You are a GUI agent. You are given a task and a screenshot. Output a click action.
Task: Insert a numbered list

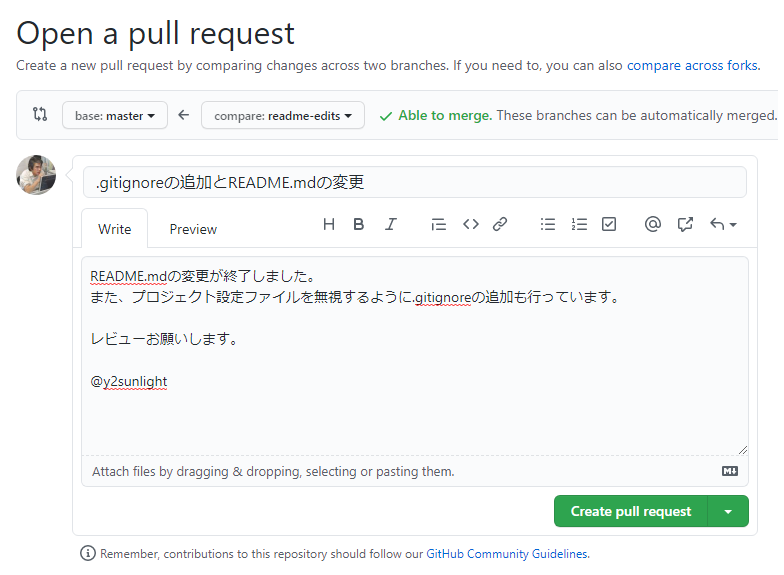[579, 225]
